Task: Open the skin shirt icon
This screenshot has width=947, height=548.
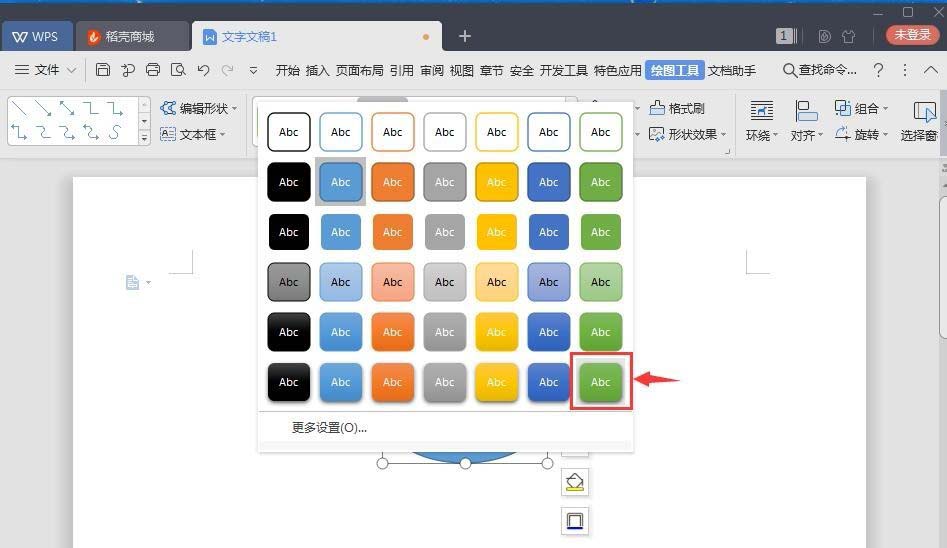Action: pyautogui.click(x=849, y=37)
